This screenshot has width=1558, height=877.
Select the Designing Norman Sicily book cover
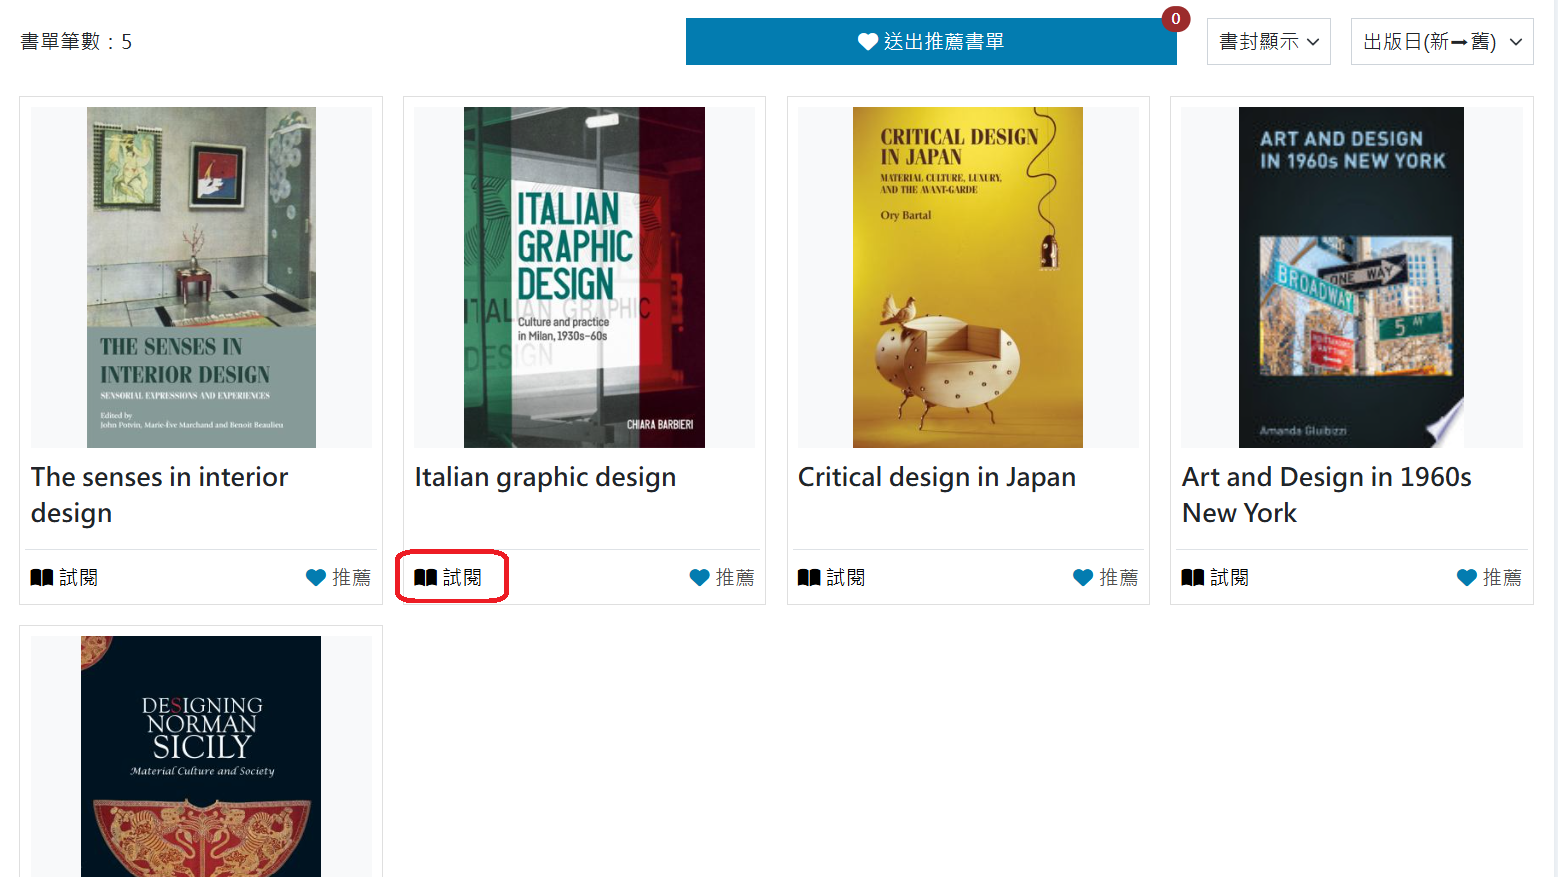point(201,756)
